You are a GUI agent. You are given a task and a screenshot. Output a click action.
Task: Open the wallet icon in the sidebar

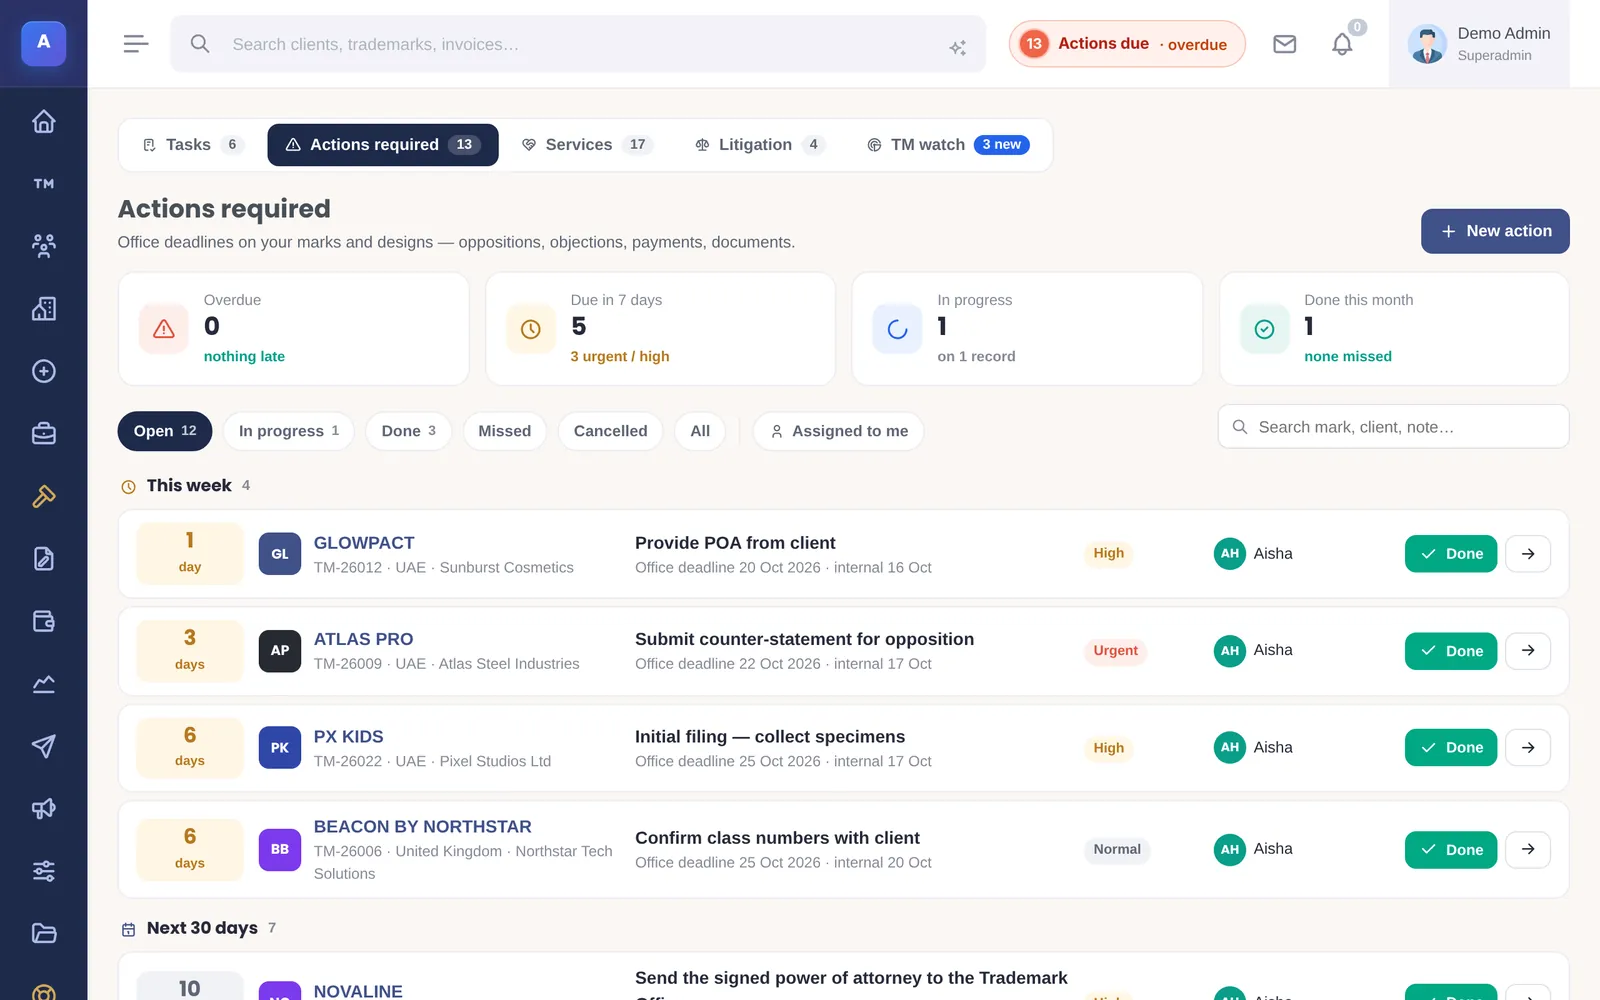pos(43,621)
